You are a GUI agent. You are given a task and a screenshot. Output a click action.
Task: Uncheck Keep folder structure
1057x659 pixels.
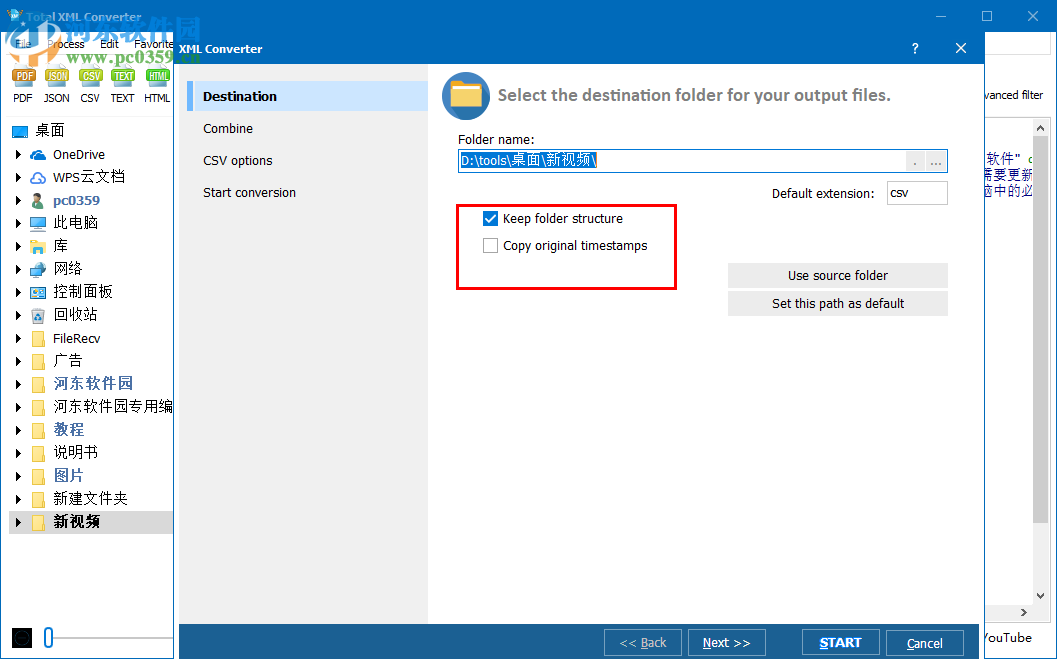click(x=489, y=218)
